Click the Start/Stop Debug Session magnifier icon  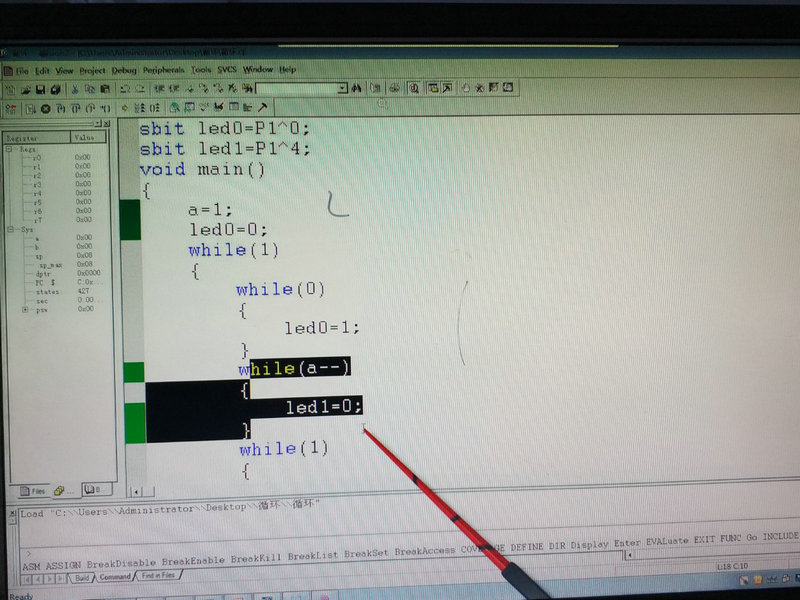414,88
